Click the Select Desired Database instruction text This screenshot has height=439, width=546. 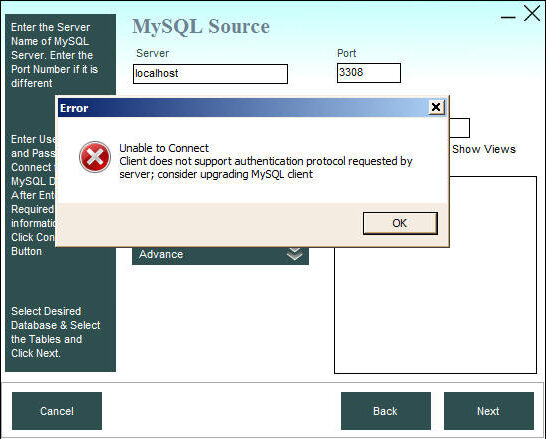tap(56, 332)
